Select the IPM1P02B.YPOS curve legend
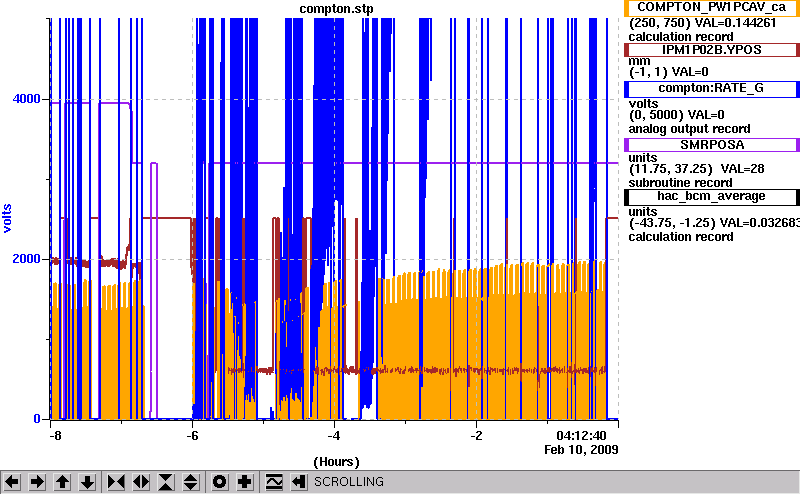The image size is (800, 494). (x=712, y=50)
